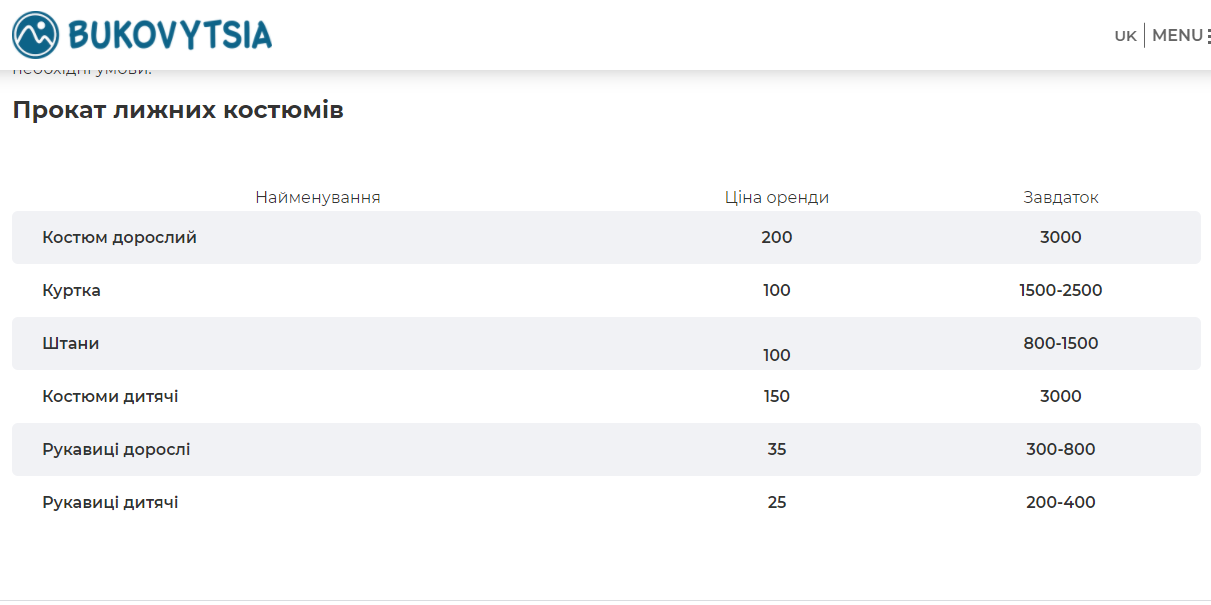Click the Завдаток column header

tap(1060, 198)
